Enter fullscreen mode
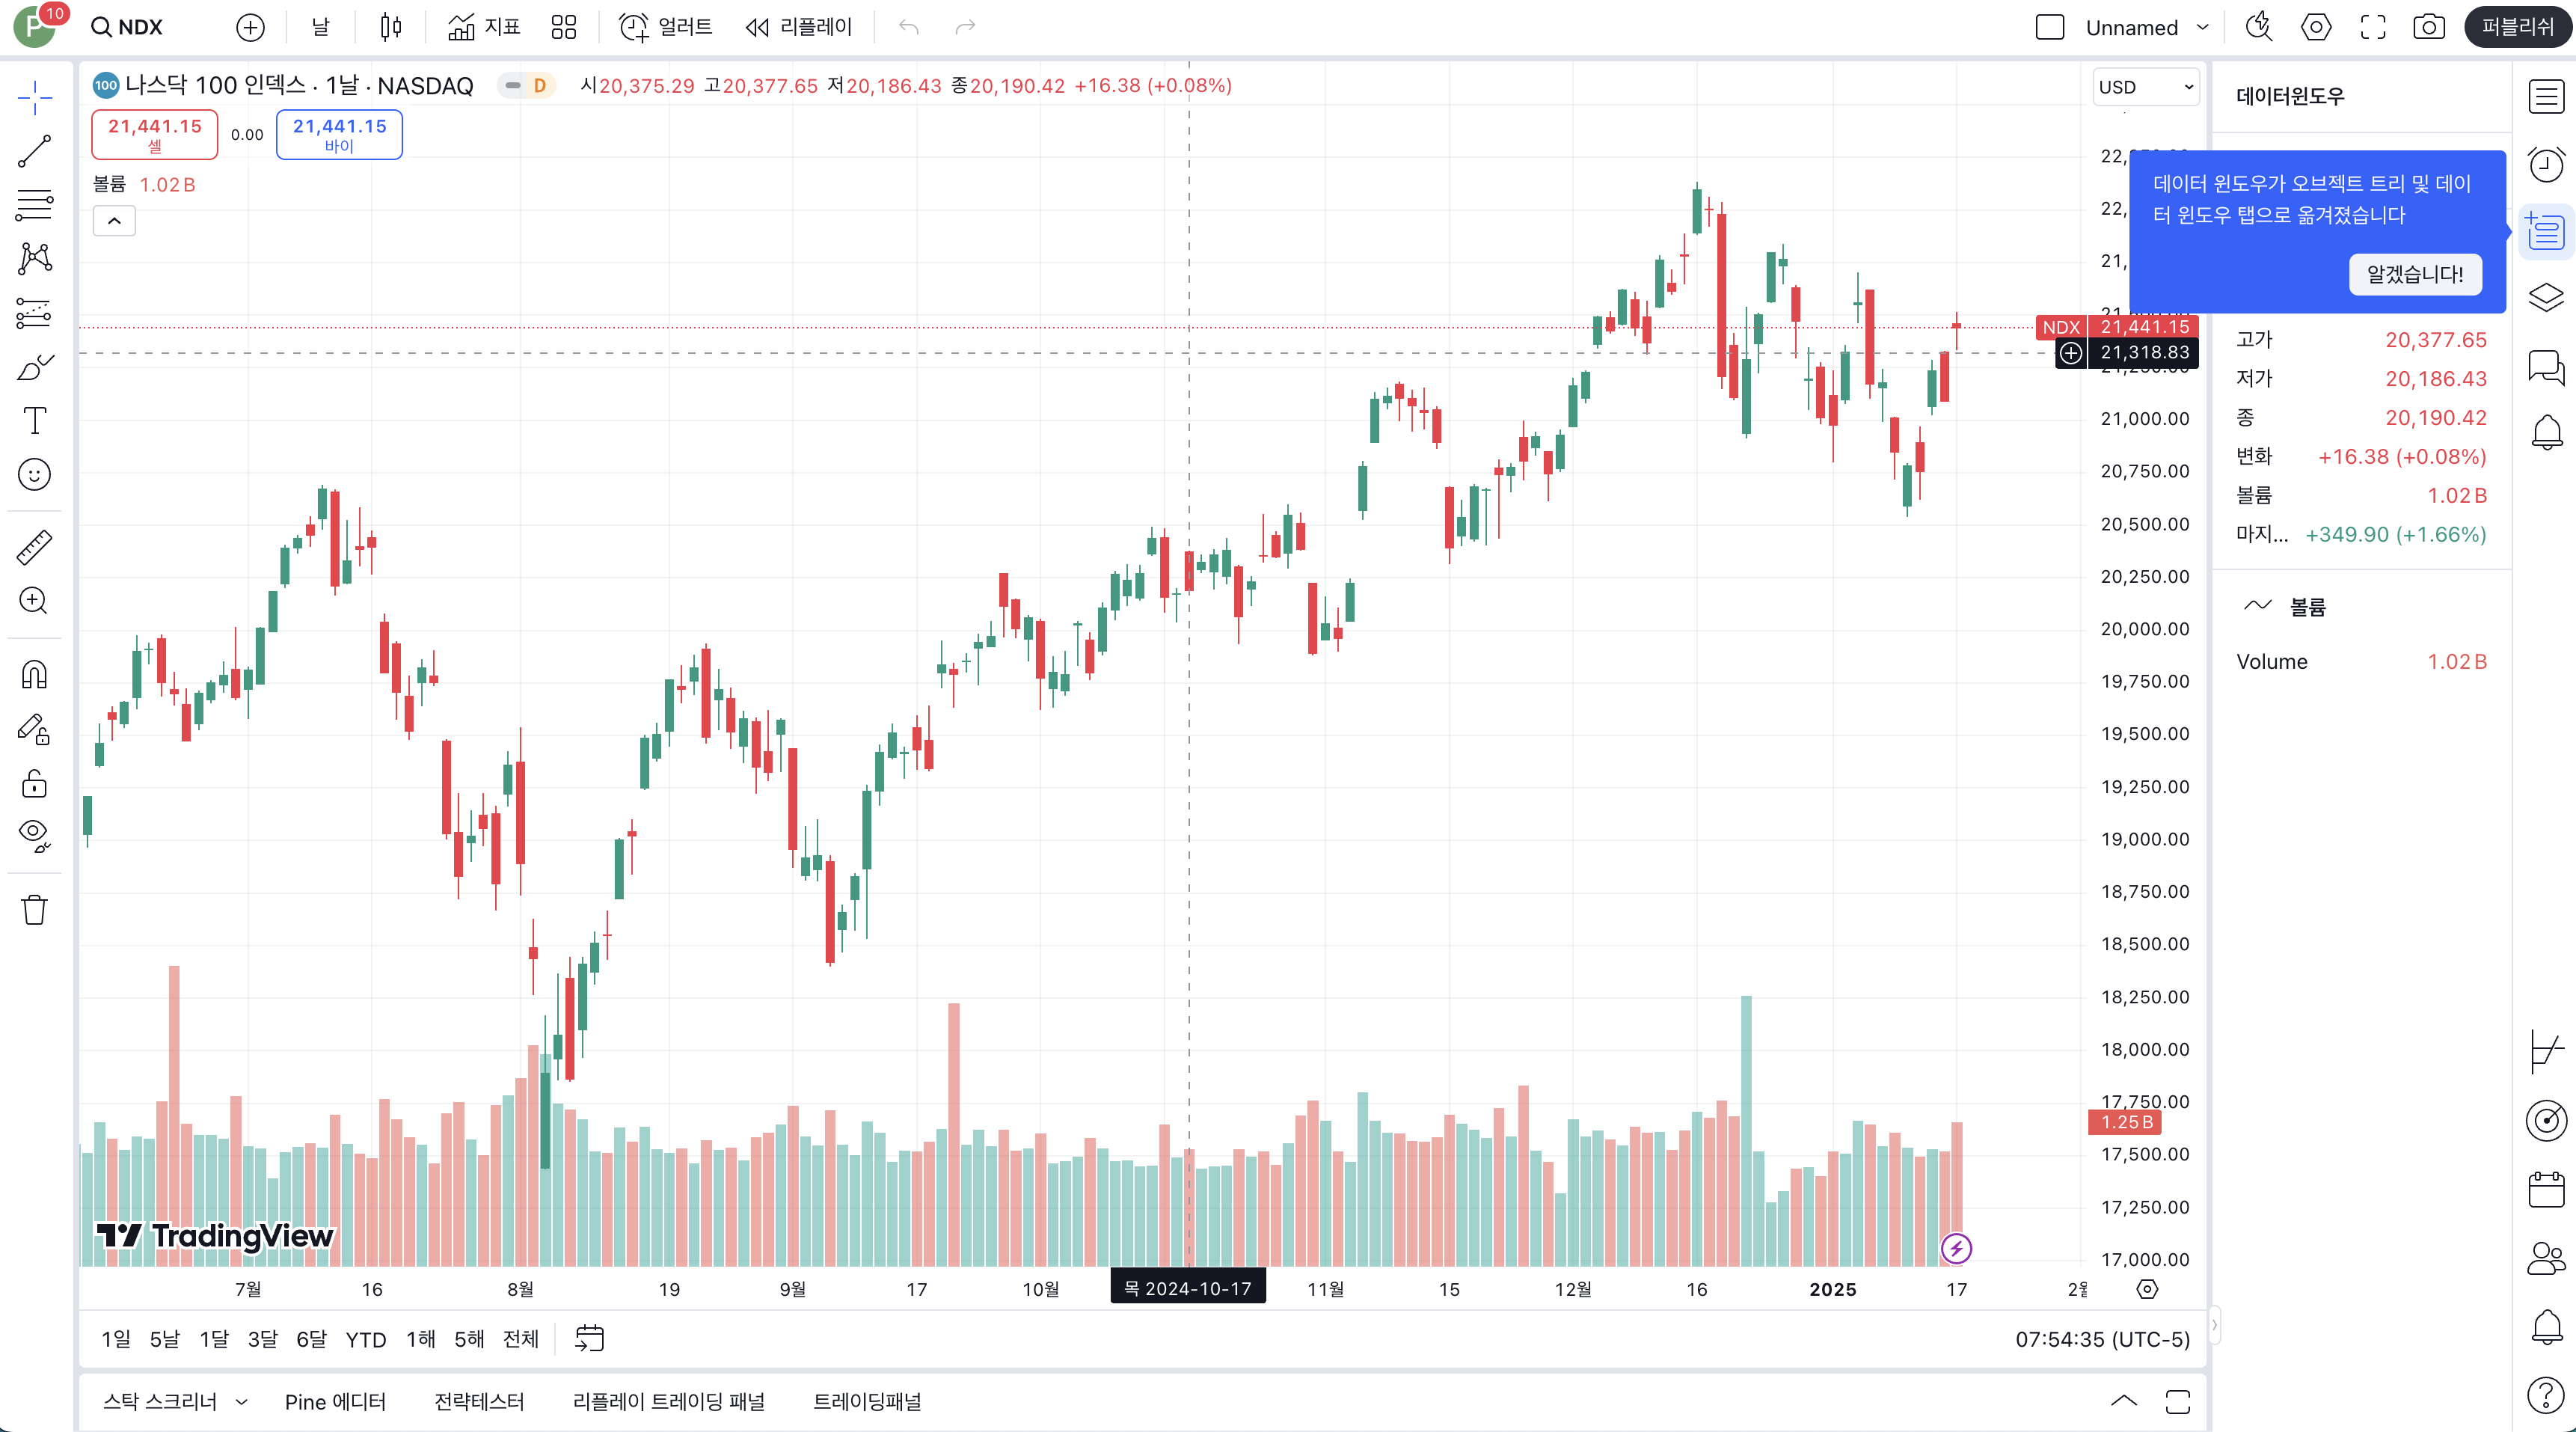Viewport: 2576px width, 1432px height. tap(2373, 27)
